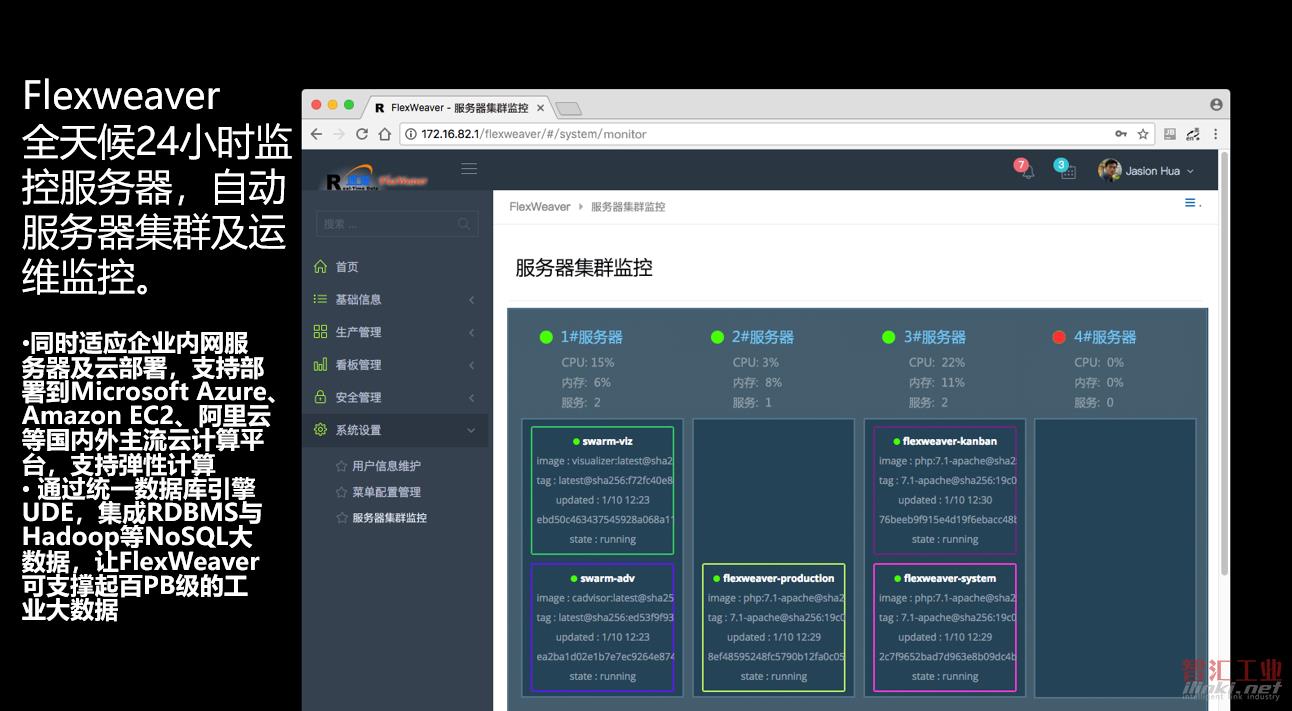Click the FlexWeaver logo in the header

(377, 180)
